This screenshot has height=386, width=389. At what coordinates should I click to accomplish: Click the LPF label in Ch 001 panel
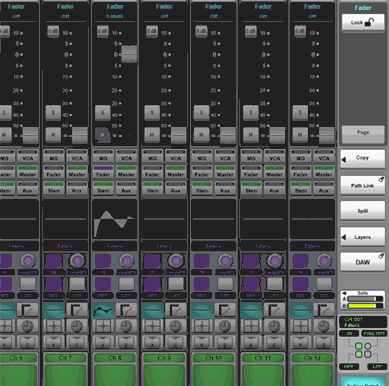[377, 367]
